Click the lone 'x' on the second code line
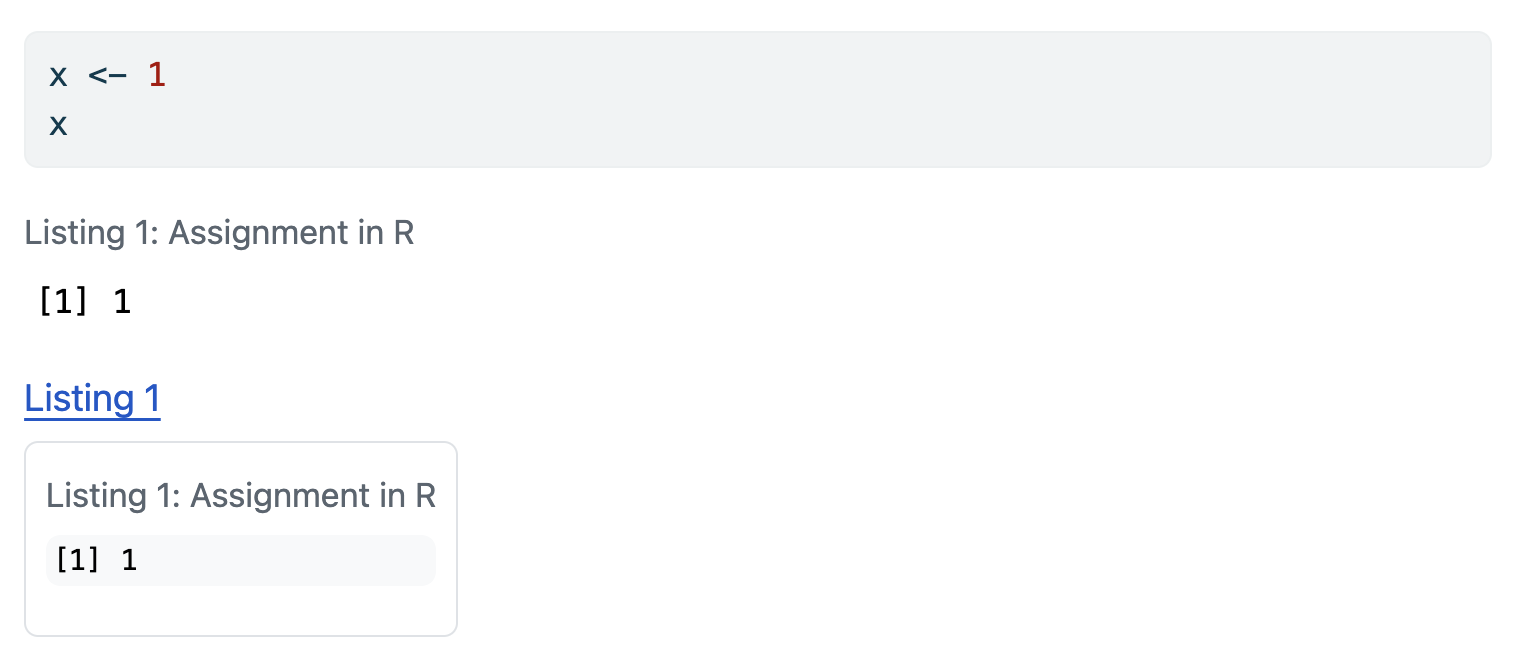The image size is (1514, 664). (x=58, y=125)
